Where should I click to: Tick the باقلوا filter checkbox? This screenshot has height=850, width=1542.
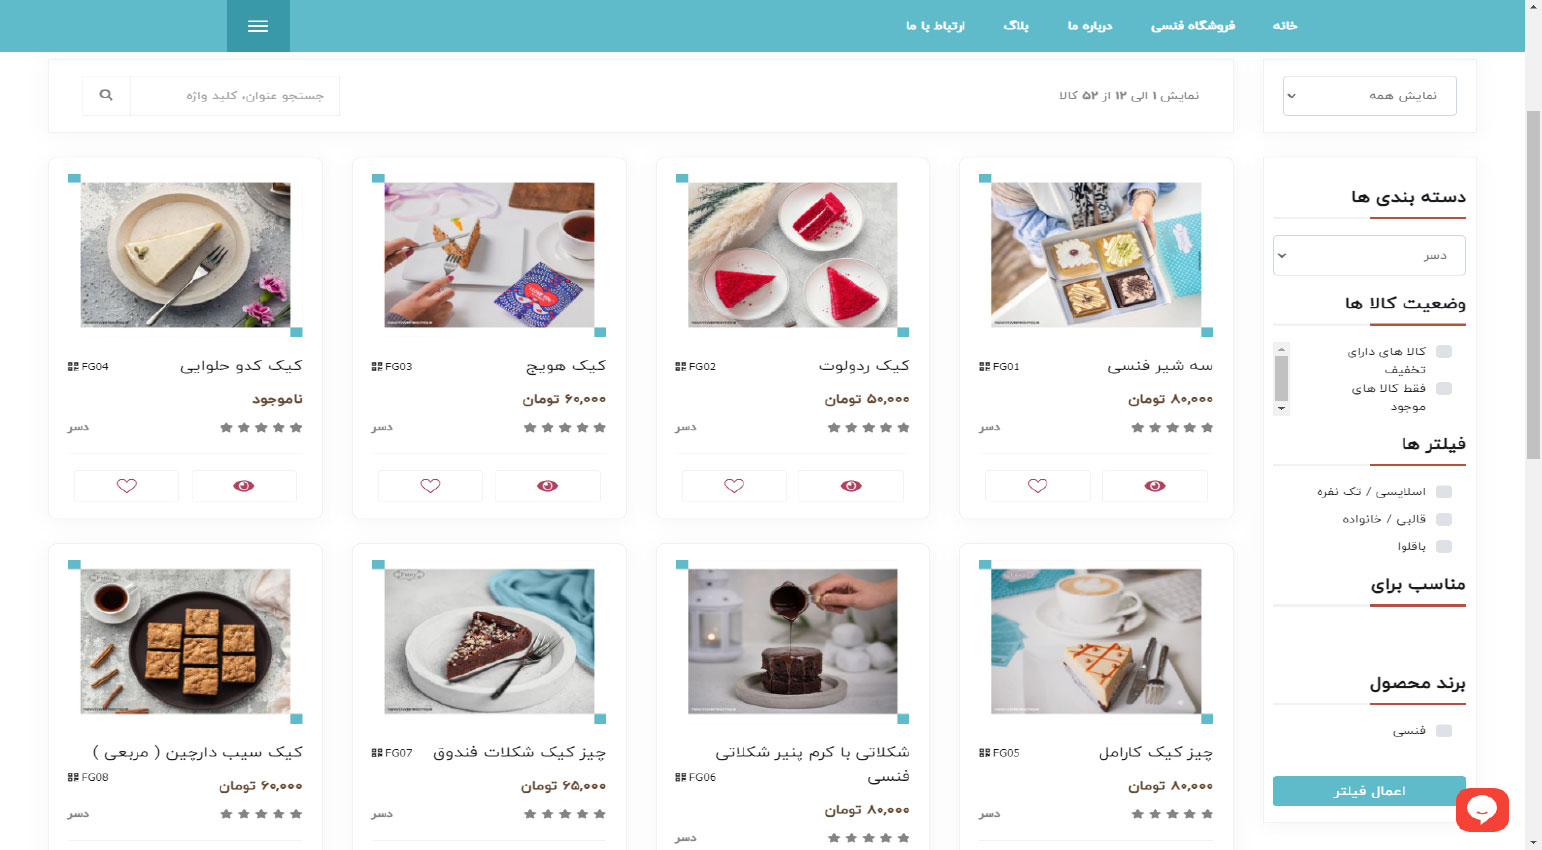click(x=1444, y=547)
